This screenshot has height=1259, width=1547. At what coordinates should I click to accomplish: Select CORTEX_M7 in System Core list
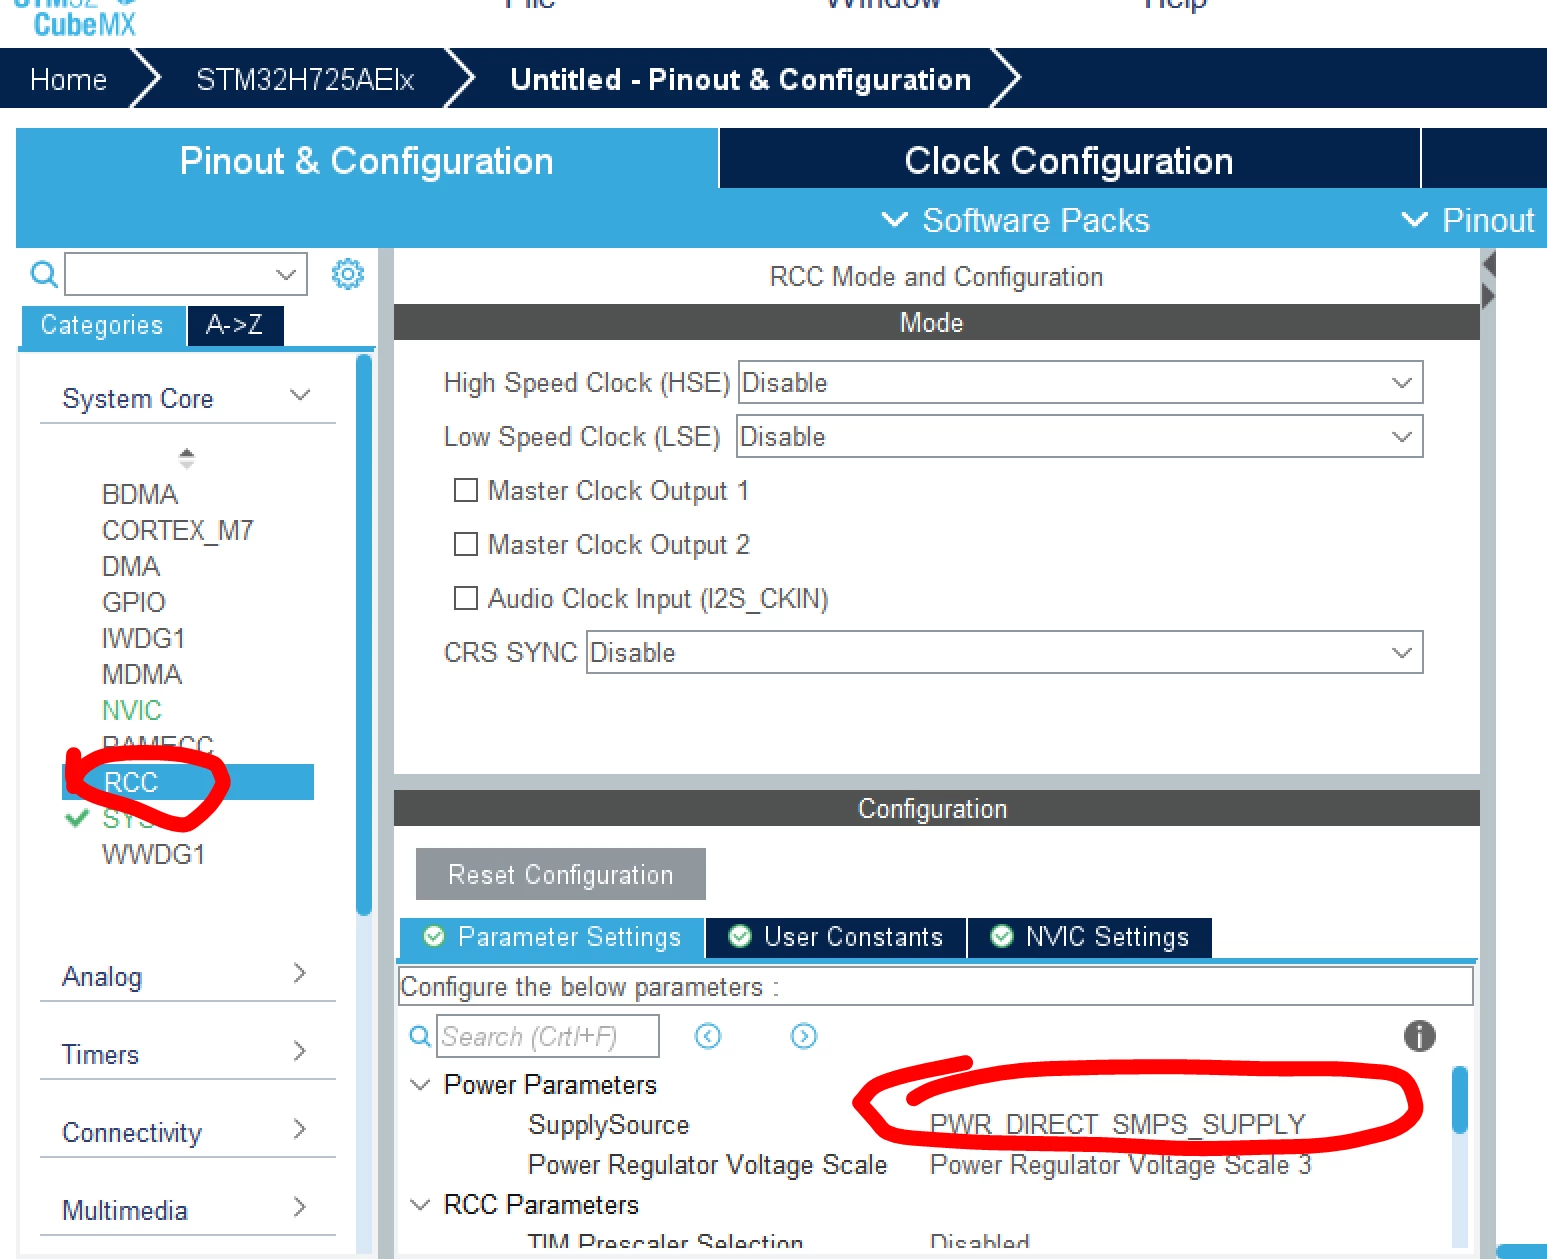178,530
